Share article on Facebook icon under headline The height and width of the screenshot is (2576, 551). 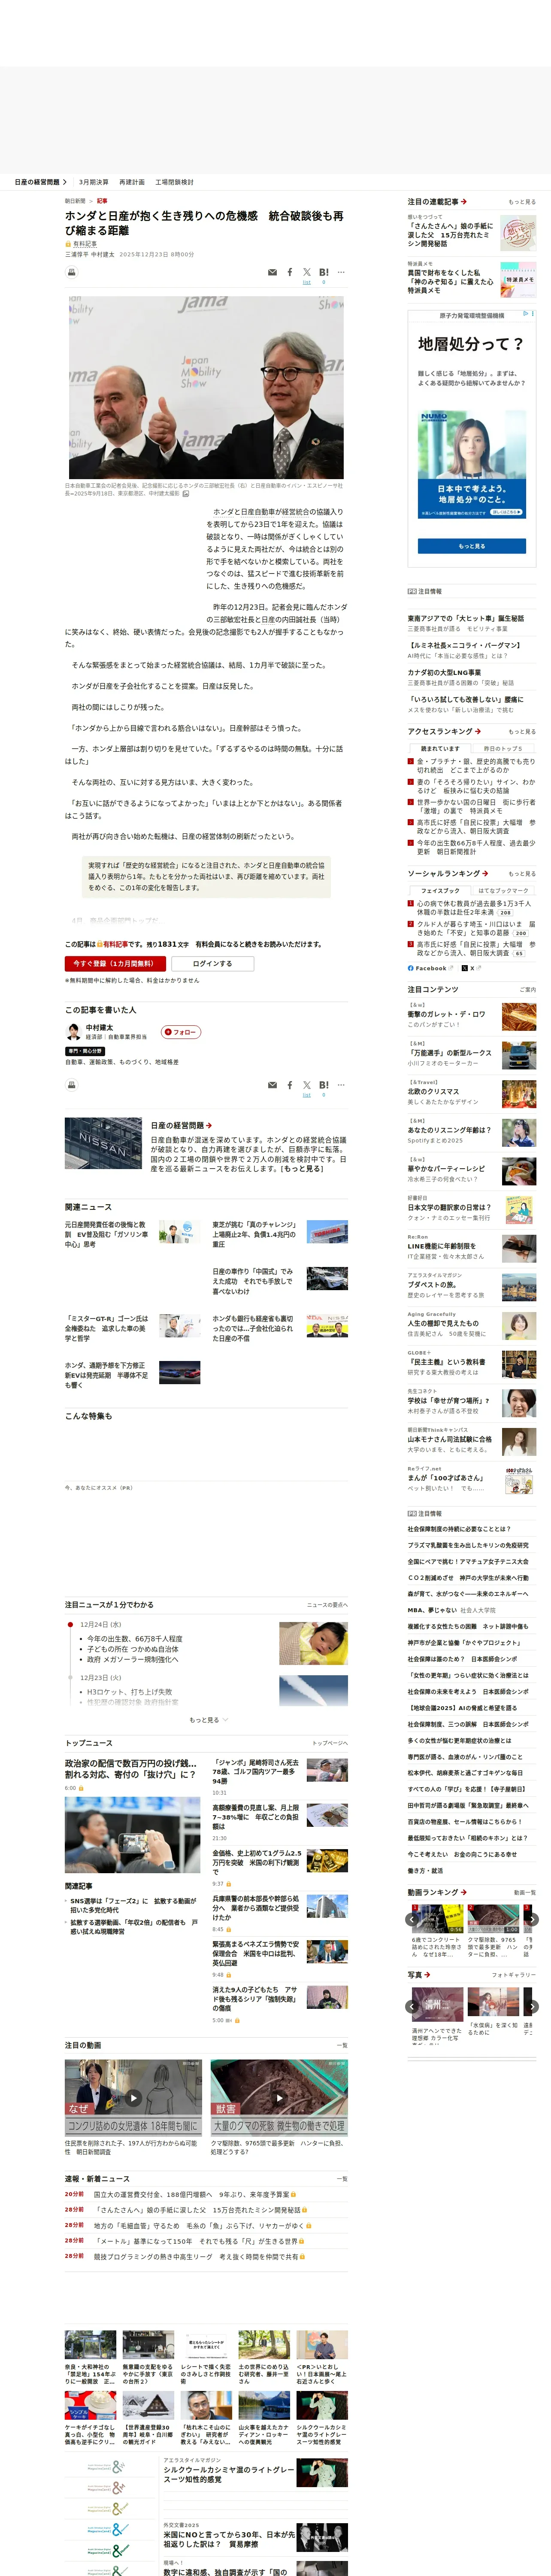coord(290,272)
